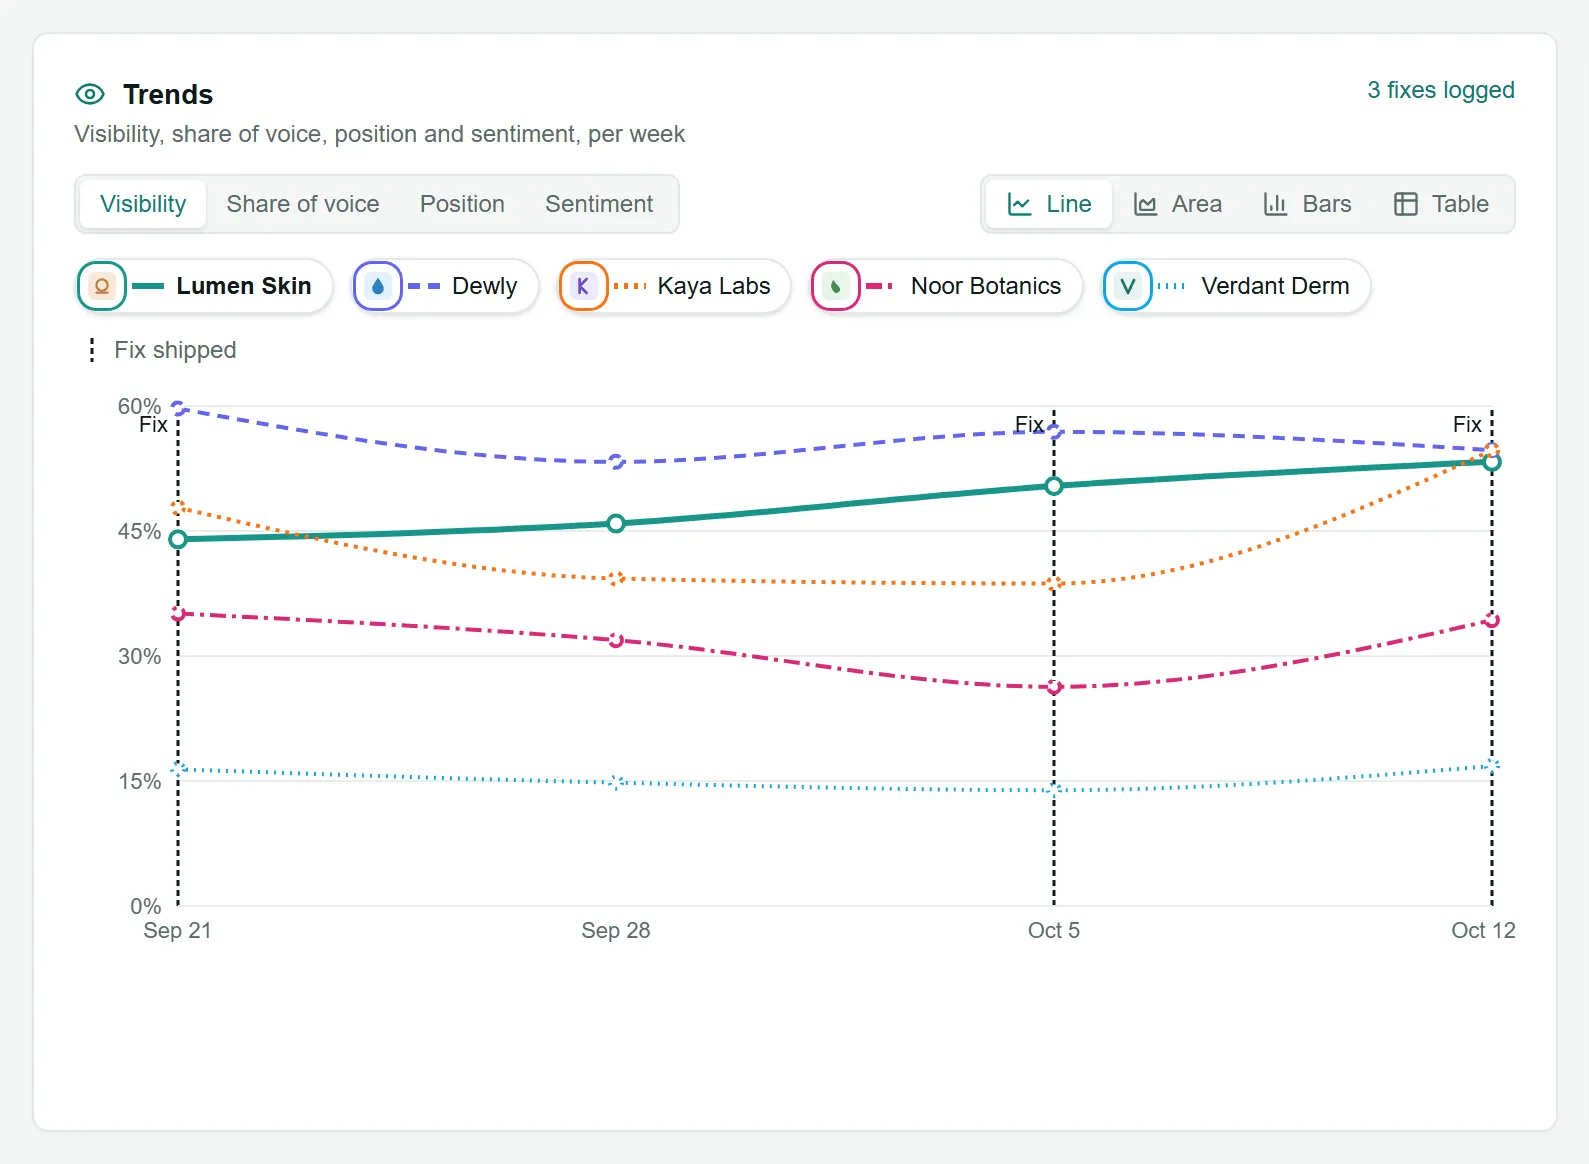This screenshot has width=1589, height=1164.
Task: Select the Fix marker label at Oct 5
Action: [x=1029, y=425]
